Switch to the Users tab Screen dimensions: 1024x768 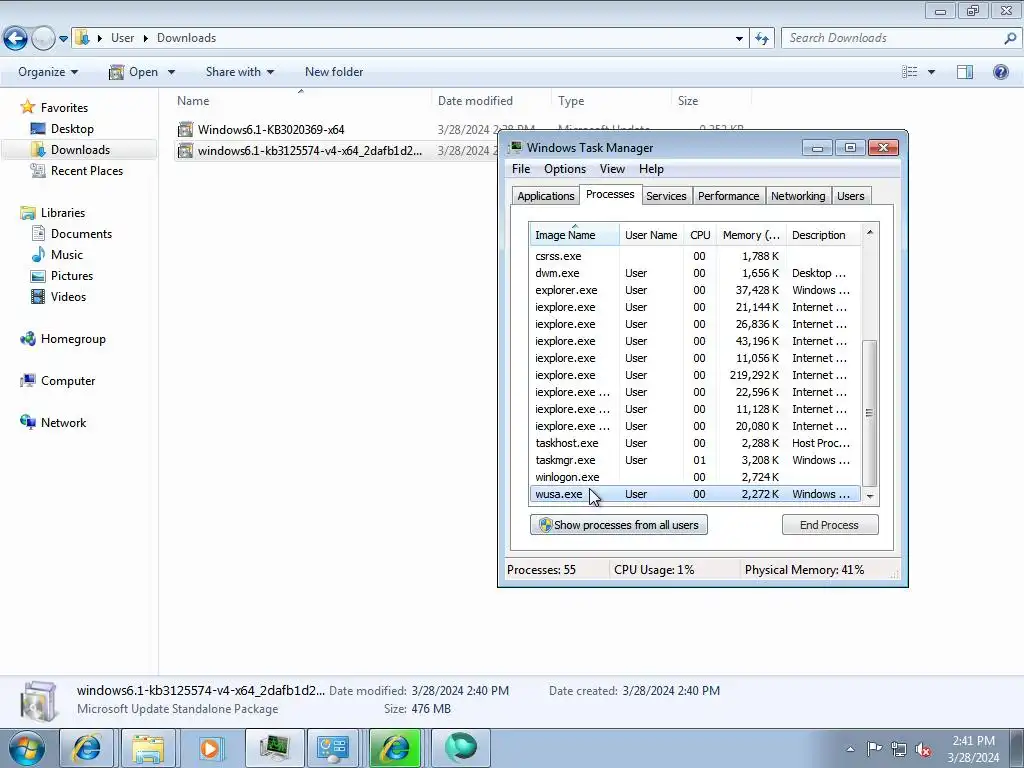pyautogui.click(x=850, y=196)
